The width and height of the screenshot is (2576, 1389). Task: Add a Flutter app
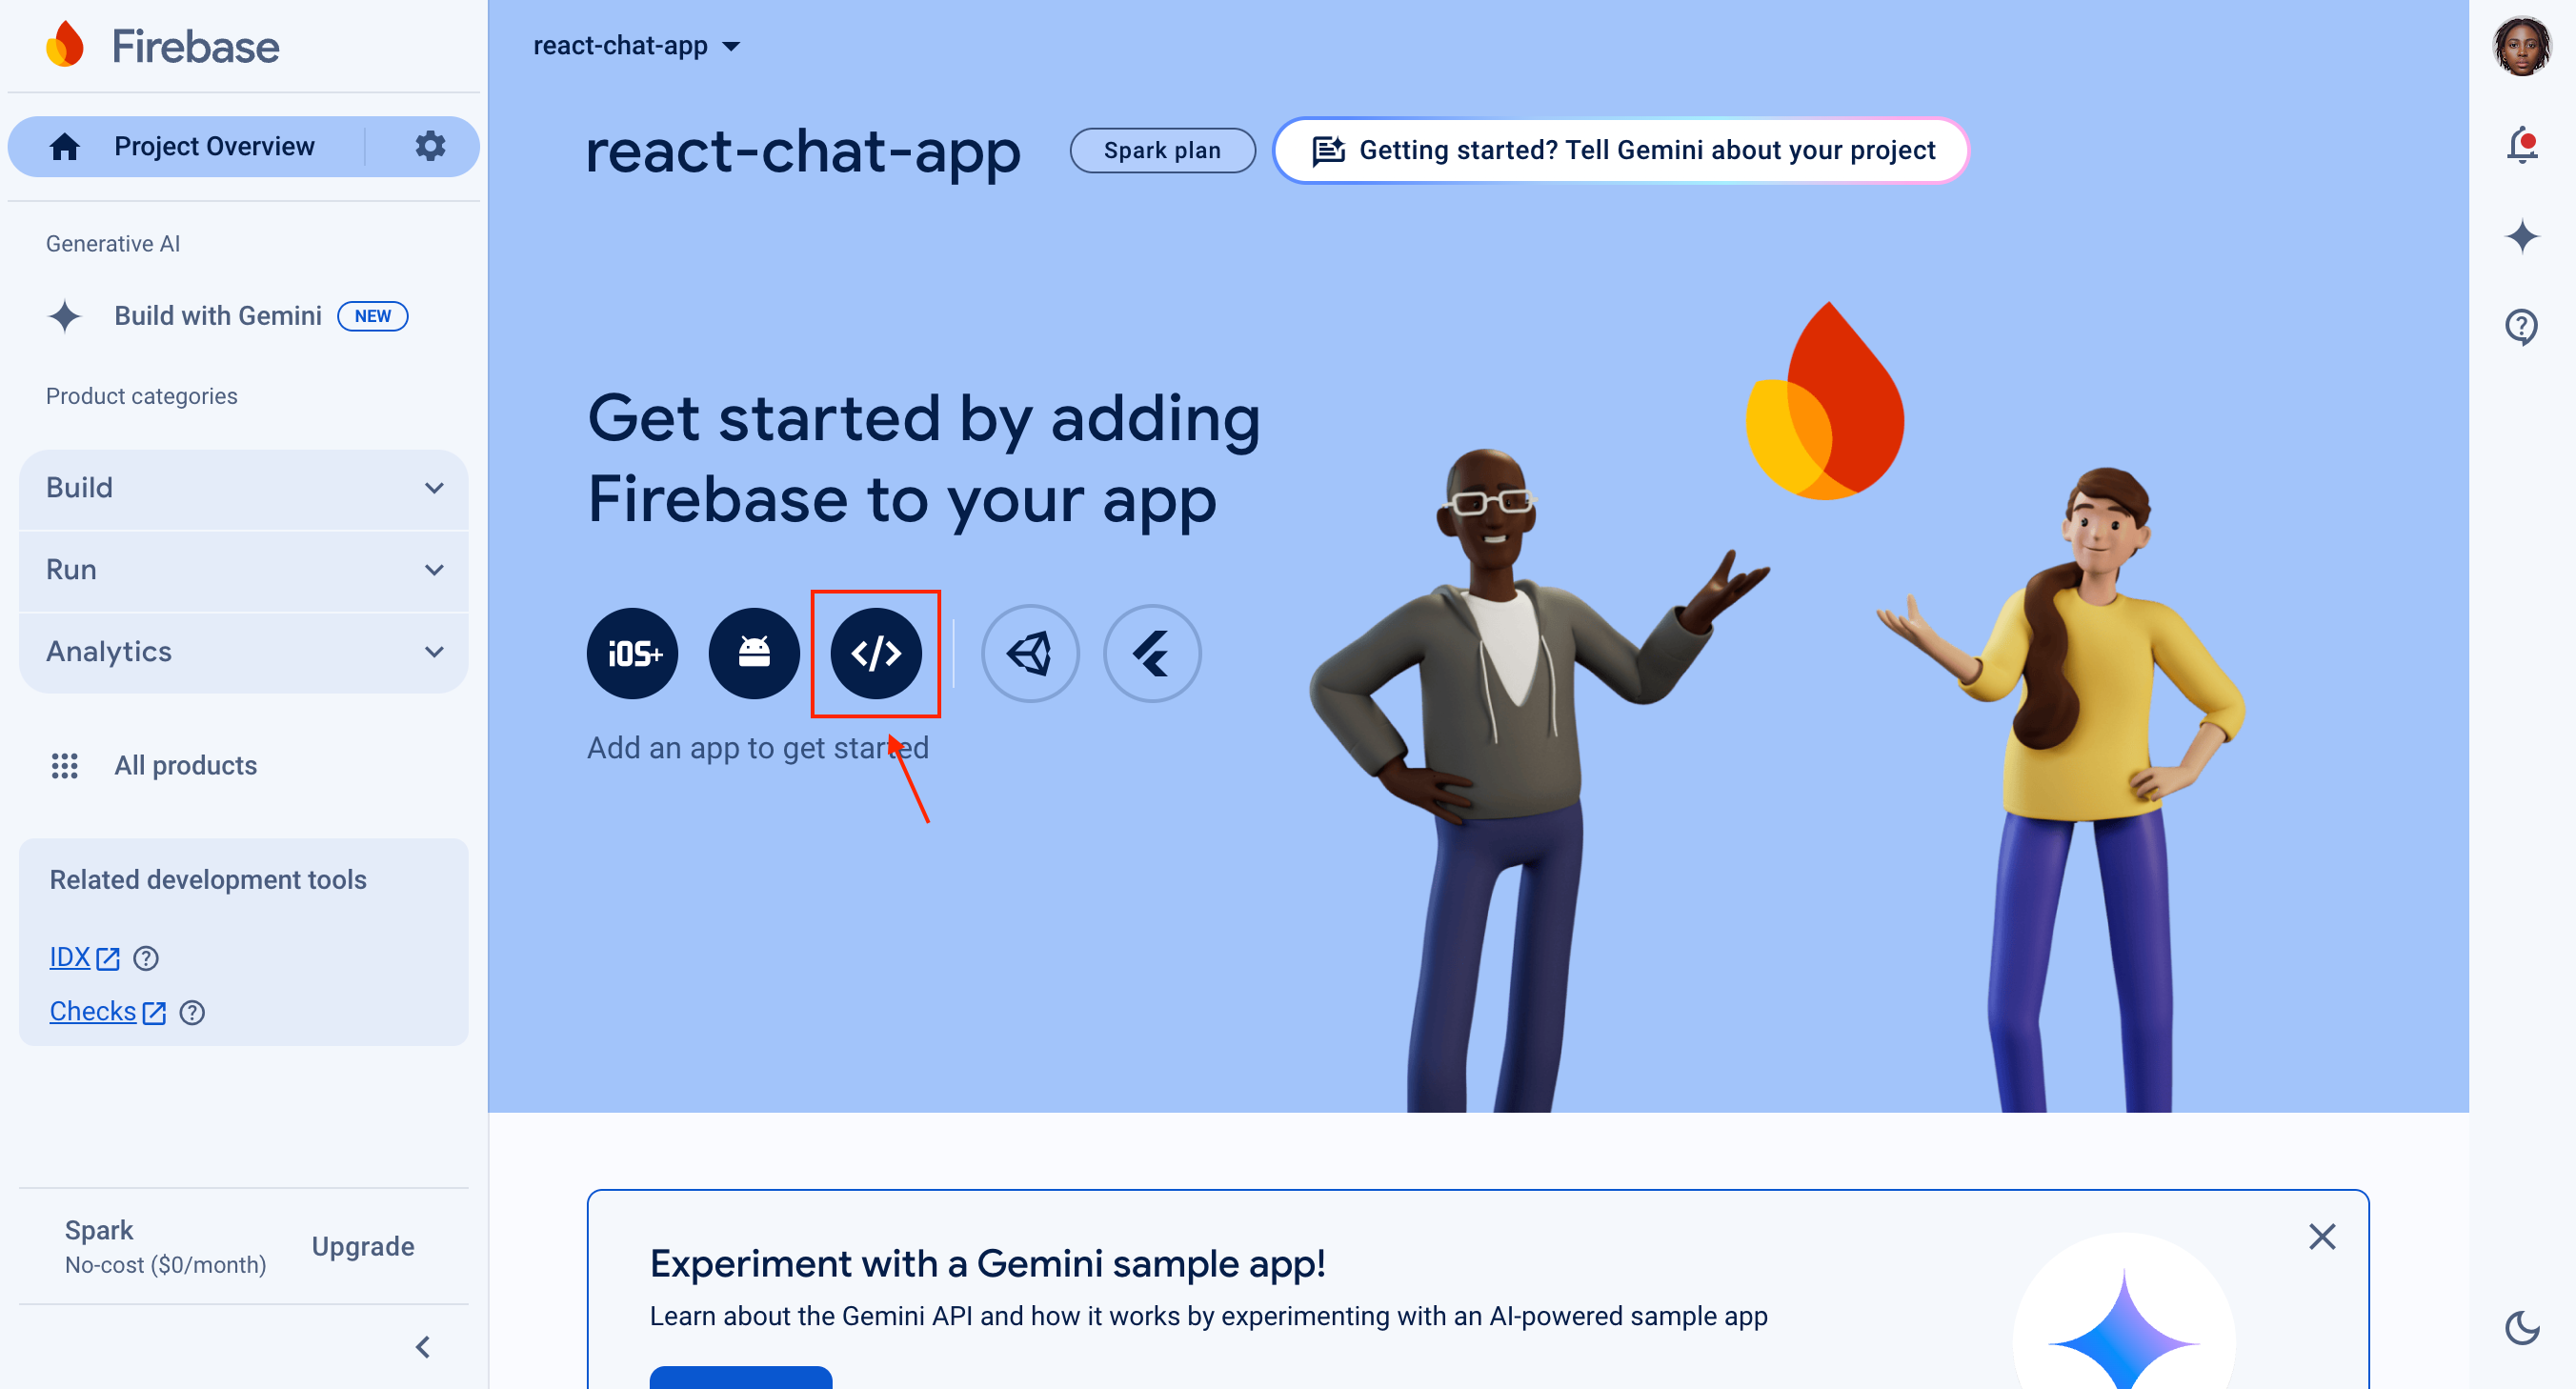(1152, 653)
